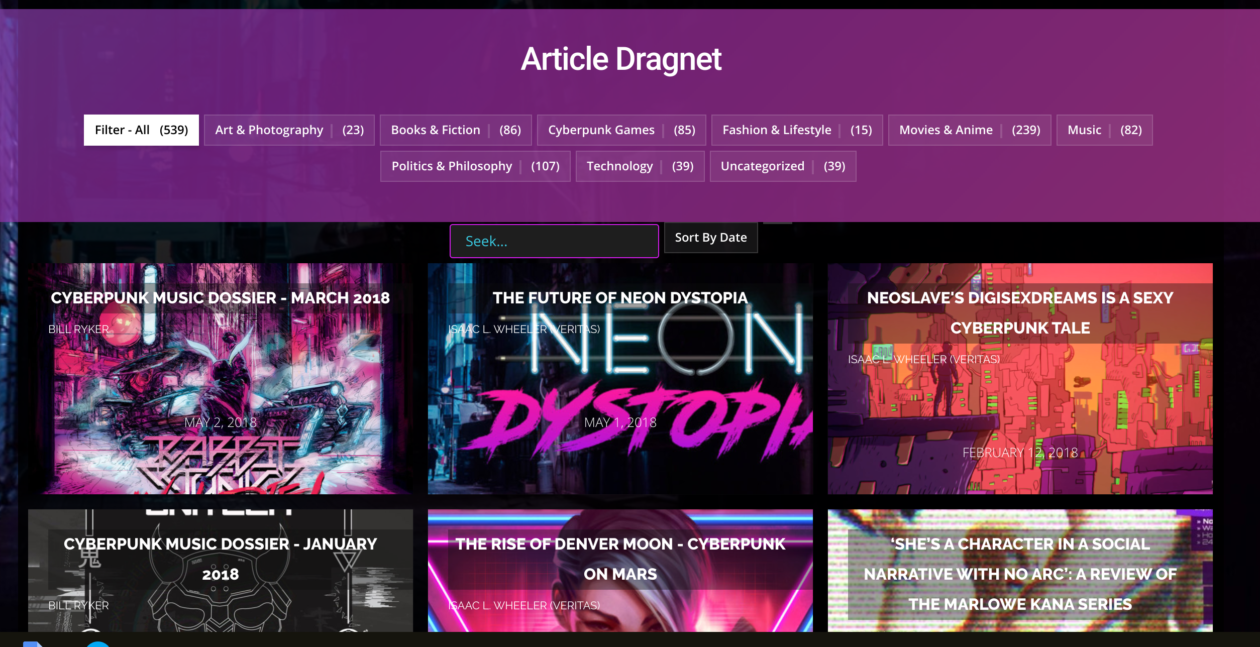Filter by Fashion & Lifestyle
This screenshot has height=647, width=1260.
797,130
